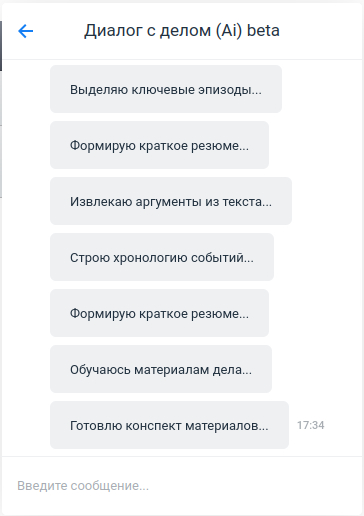Click the 'Строю хронологию событий...' message bubble
Screen dimensions: 364x516
[162, 257]
